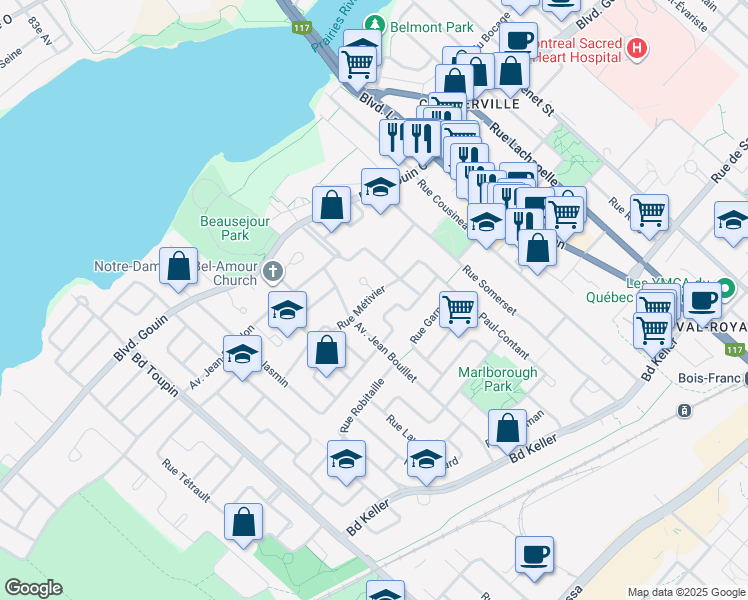Click the Belmont Park label
Viewport: 748px width, 600px height.
click(x=432, y=27)
